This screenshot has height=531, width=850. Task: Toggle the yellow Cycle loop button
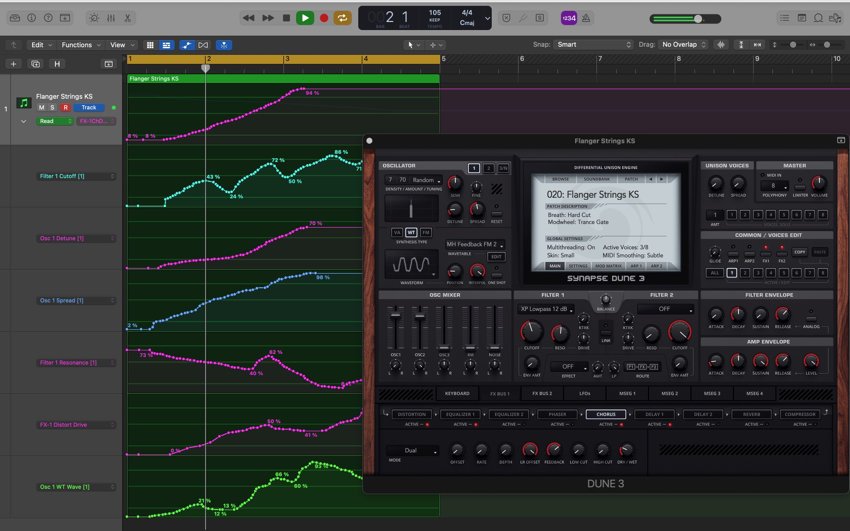(342, 18)
